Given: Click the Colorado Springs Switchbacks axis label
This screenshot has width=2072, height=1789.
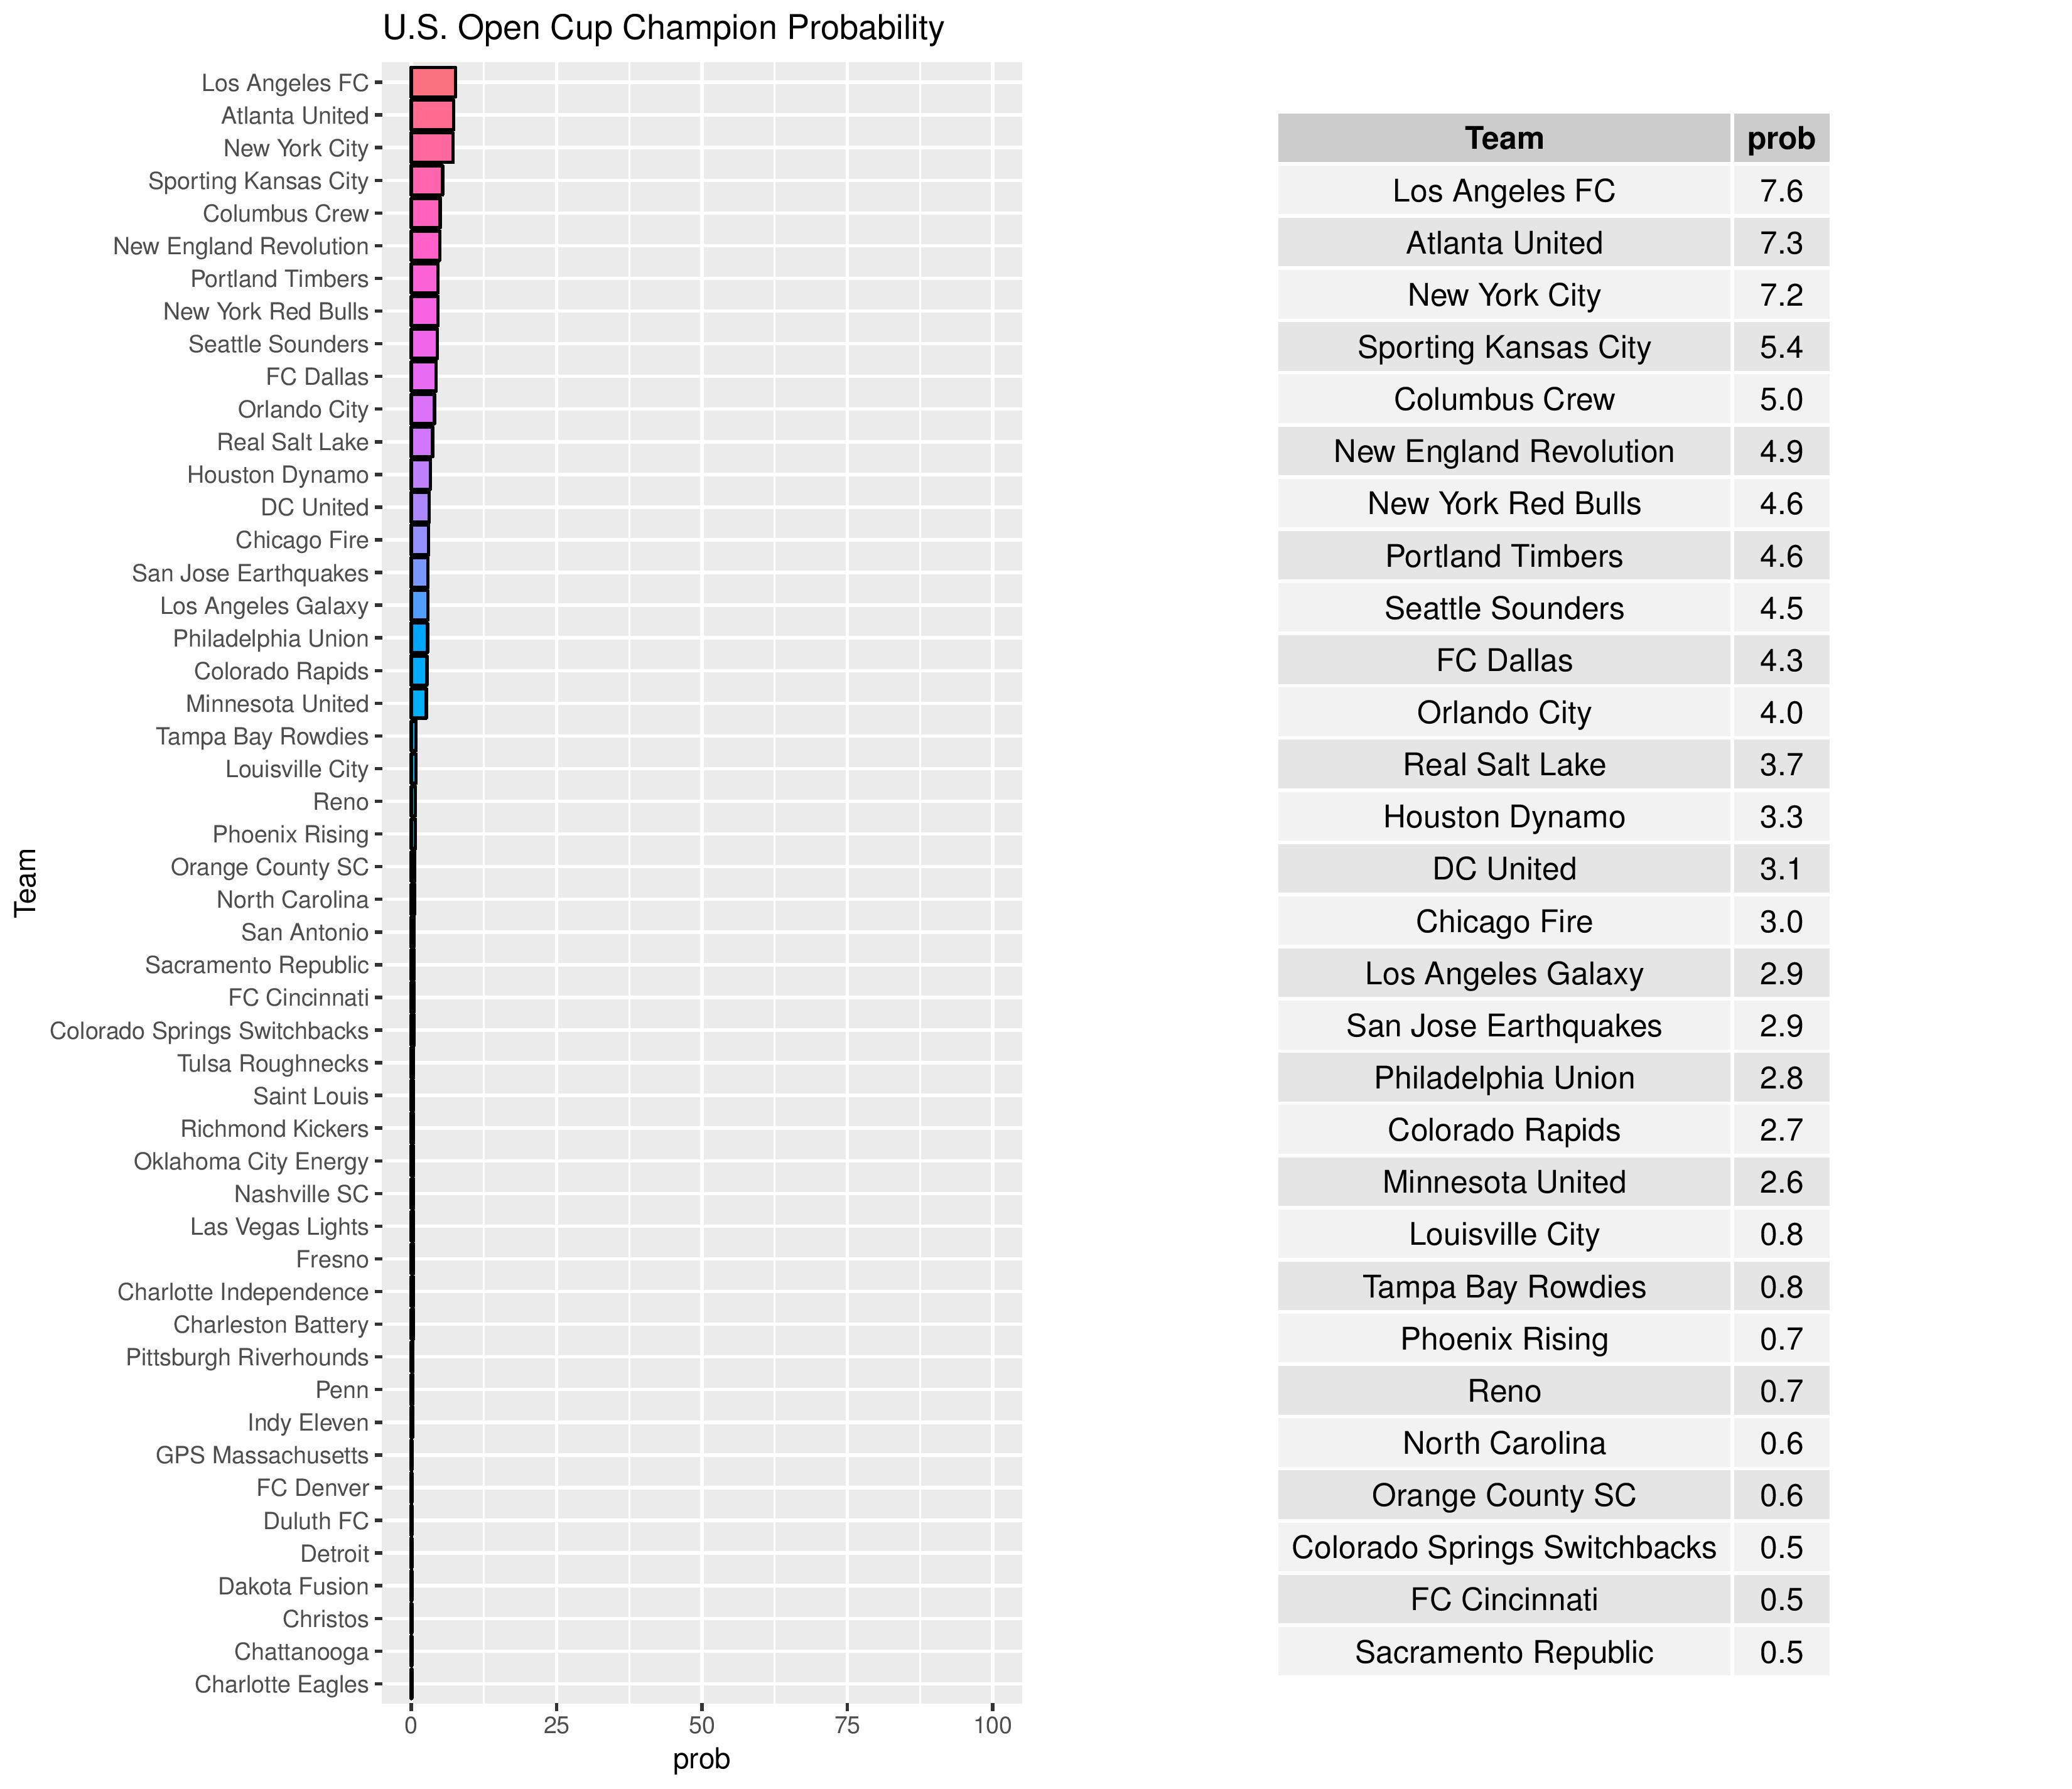Looking at the screenshot, I should [209, 1031].
